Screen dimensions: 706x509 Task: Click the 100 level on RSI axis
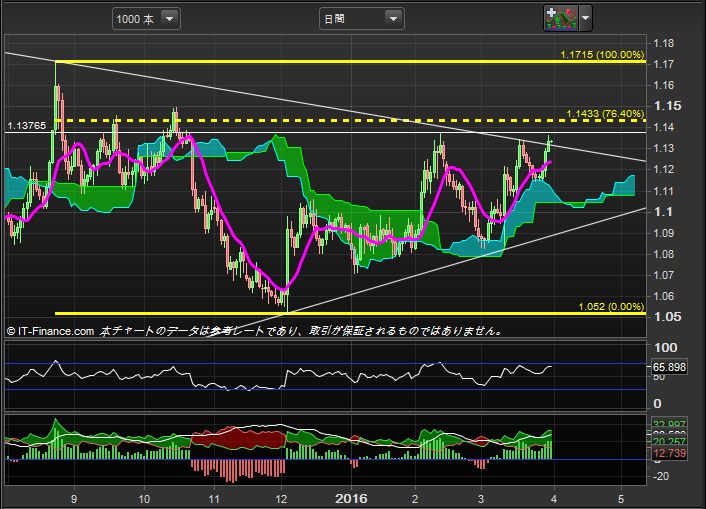(x=665, y=347)
